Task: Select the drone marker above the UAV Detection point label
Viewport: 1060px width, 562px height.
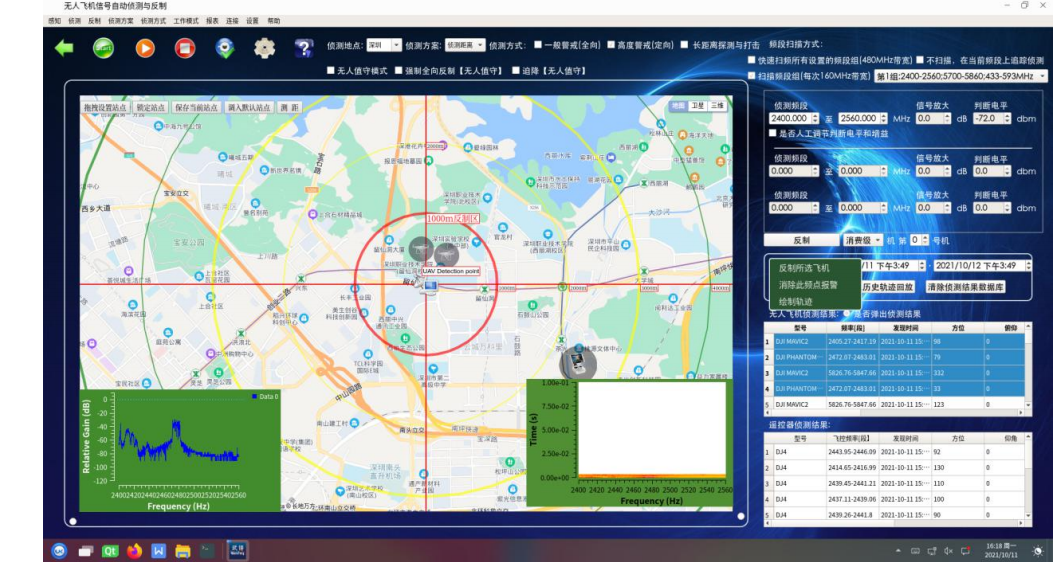Action: coord(445,254)
